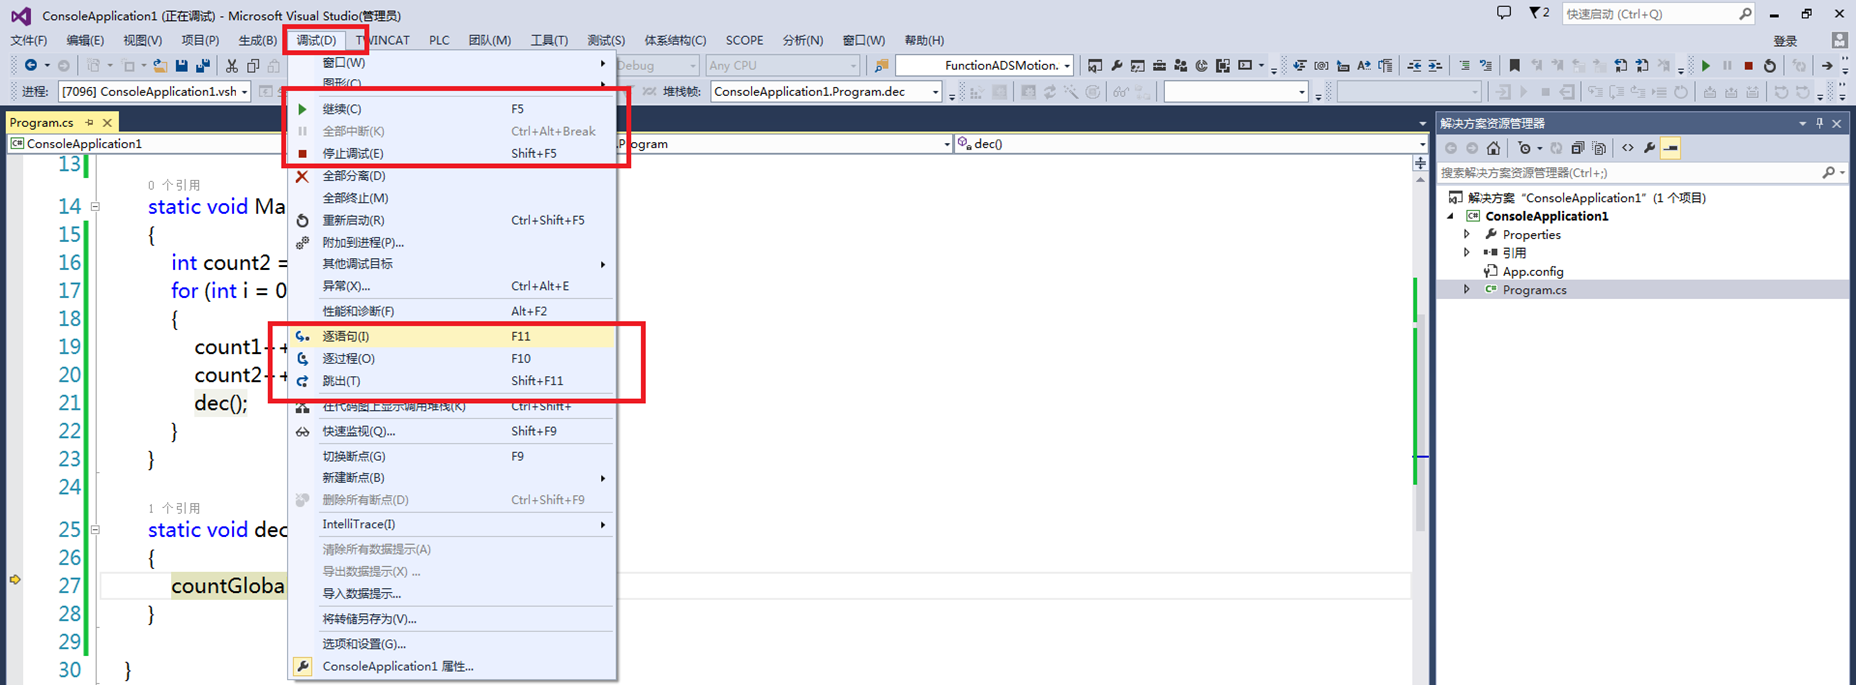This screenshot has height=685, width=1856.
Task: Click the 登录 sign-in link
Action: pyautogui.click(x=1785, y=41)
